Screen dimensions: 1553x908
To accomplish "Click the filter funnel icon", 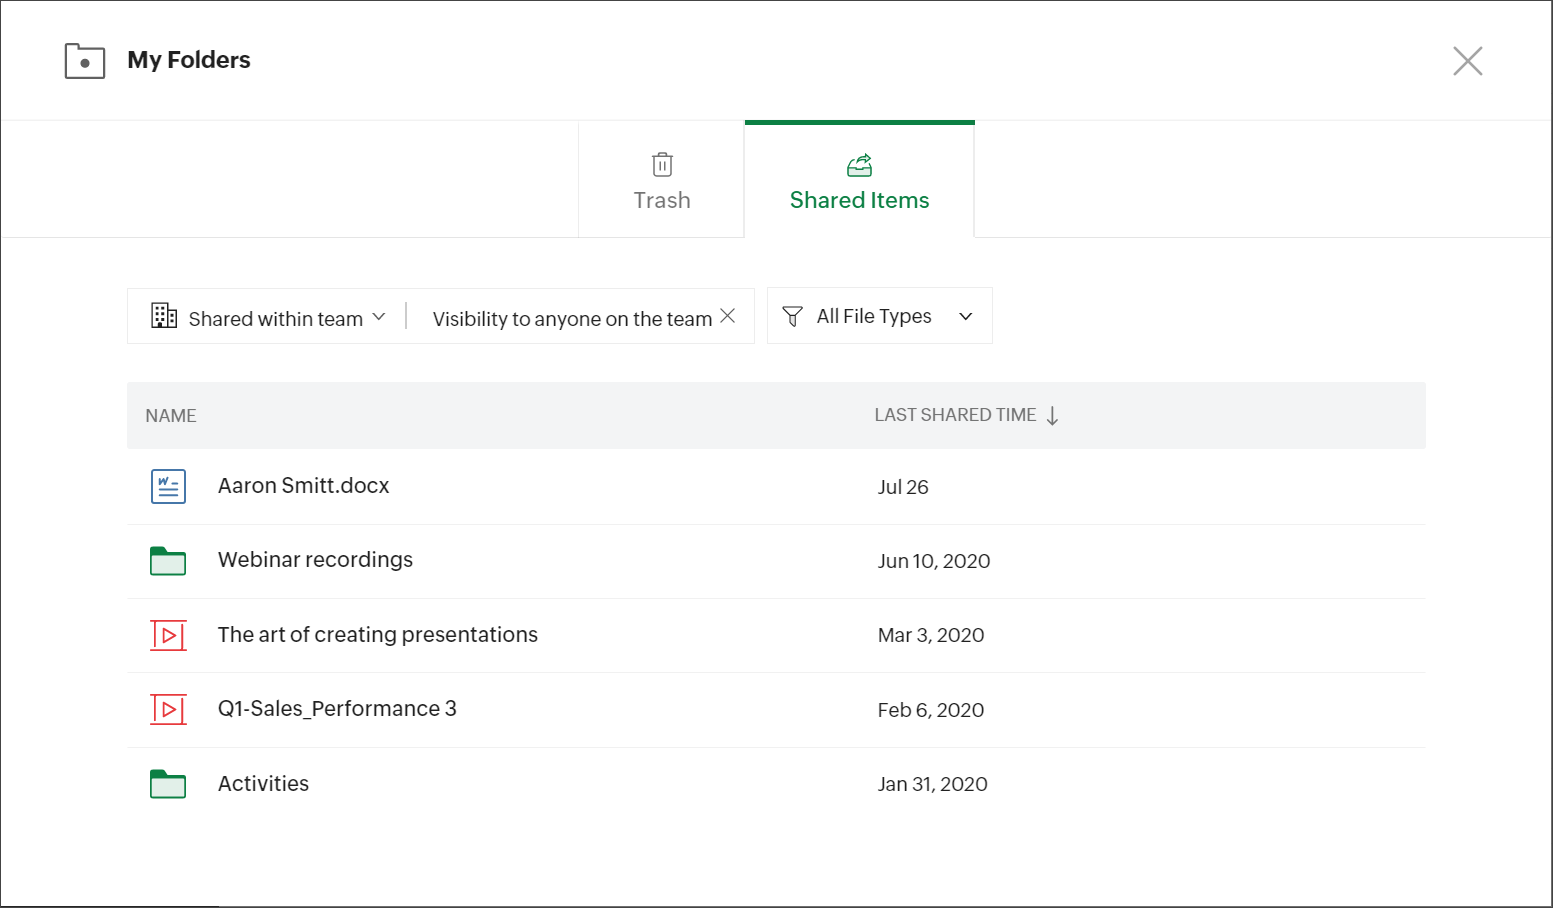I will click(x=792, y=317).
